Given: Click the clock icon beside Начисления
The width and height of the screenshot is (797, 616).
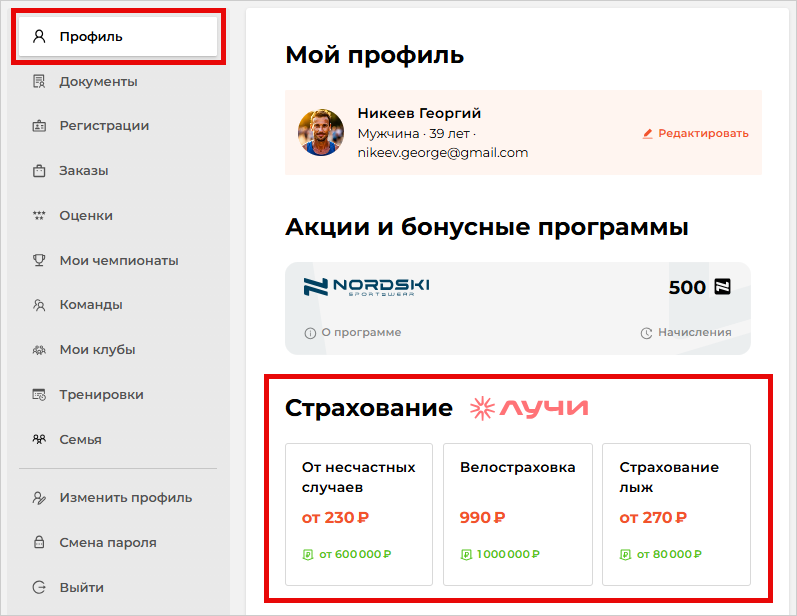Looking at the screenshot, I should (x=646, y=333).
